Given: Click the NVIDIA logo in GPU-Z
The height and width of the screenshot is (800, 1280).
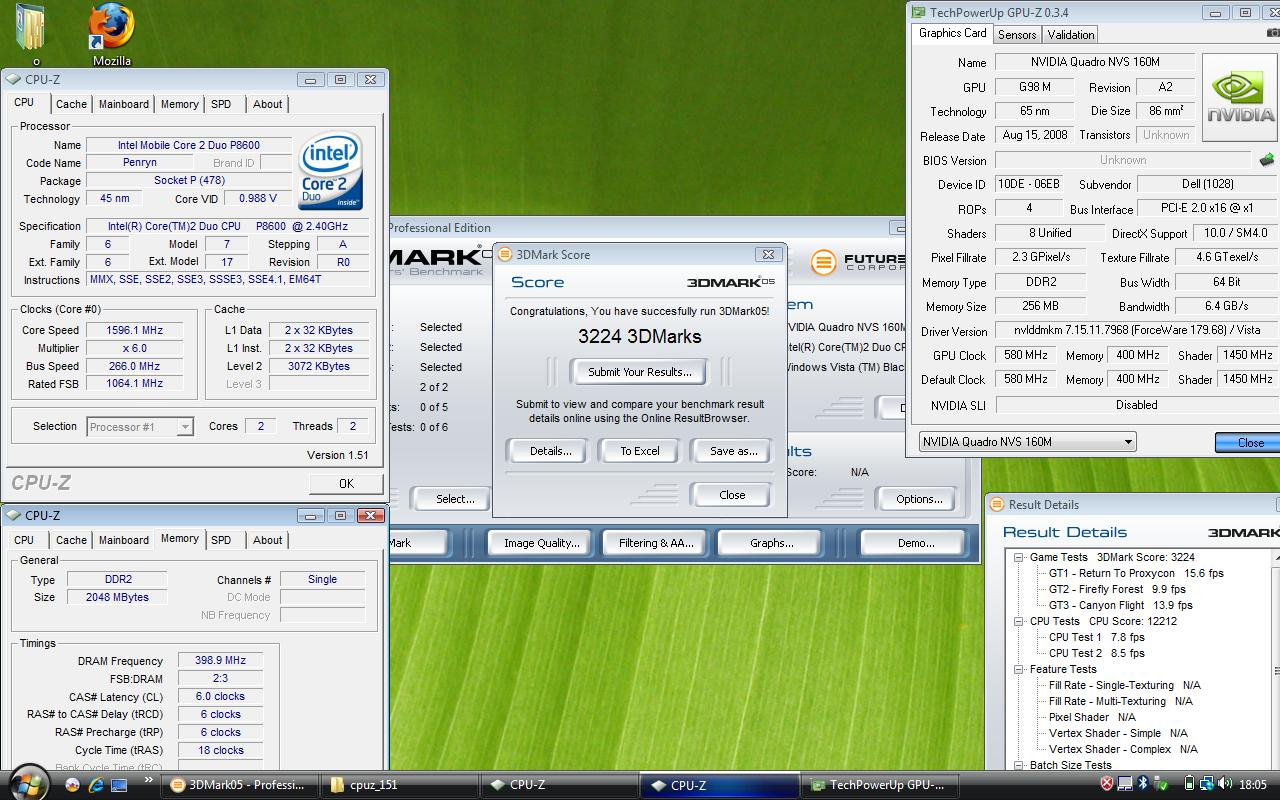Looking at the screenshot, I should 1240,97.
